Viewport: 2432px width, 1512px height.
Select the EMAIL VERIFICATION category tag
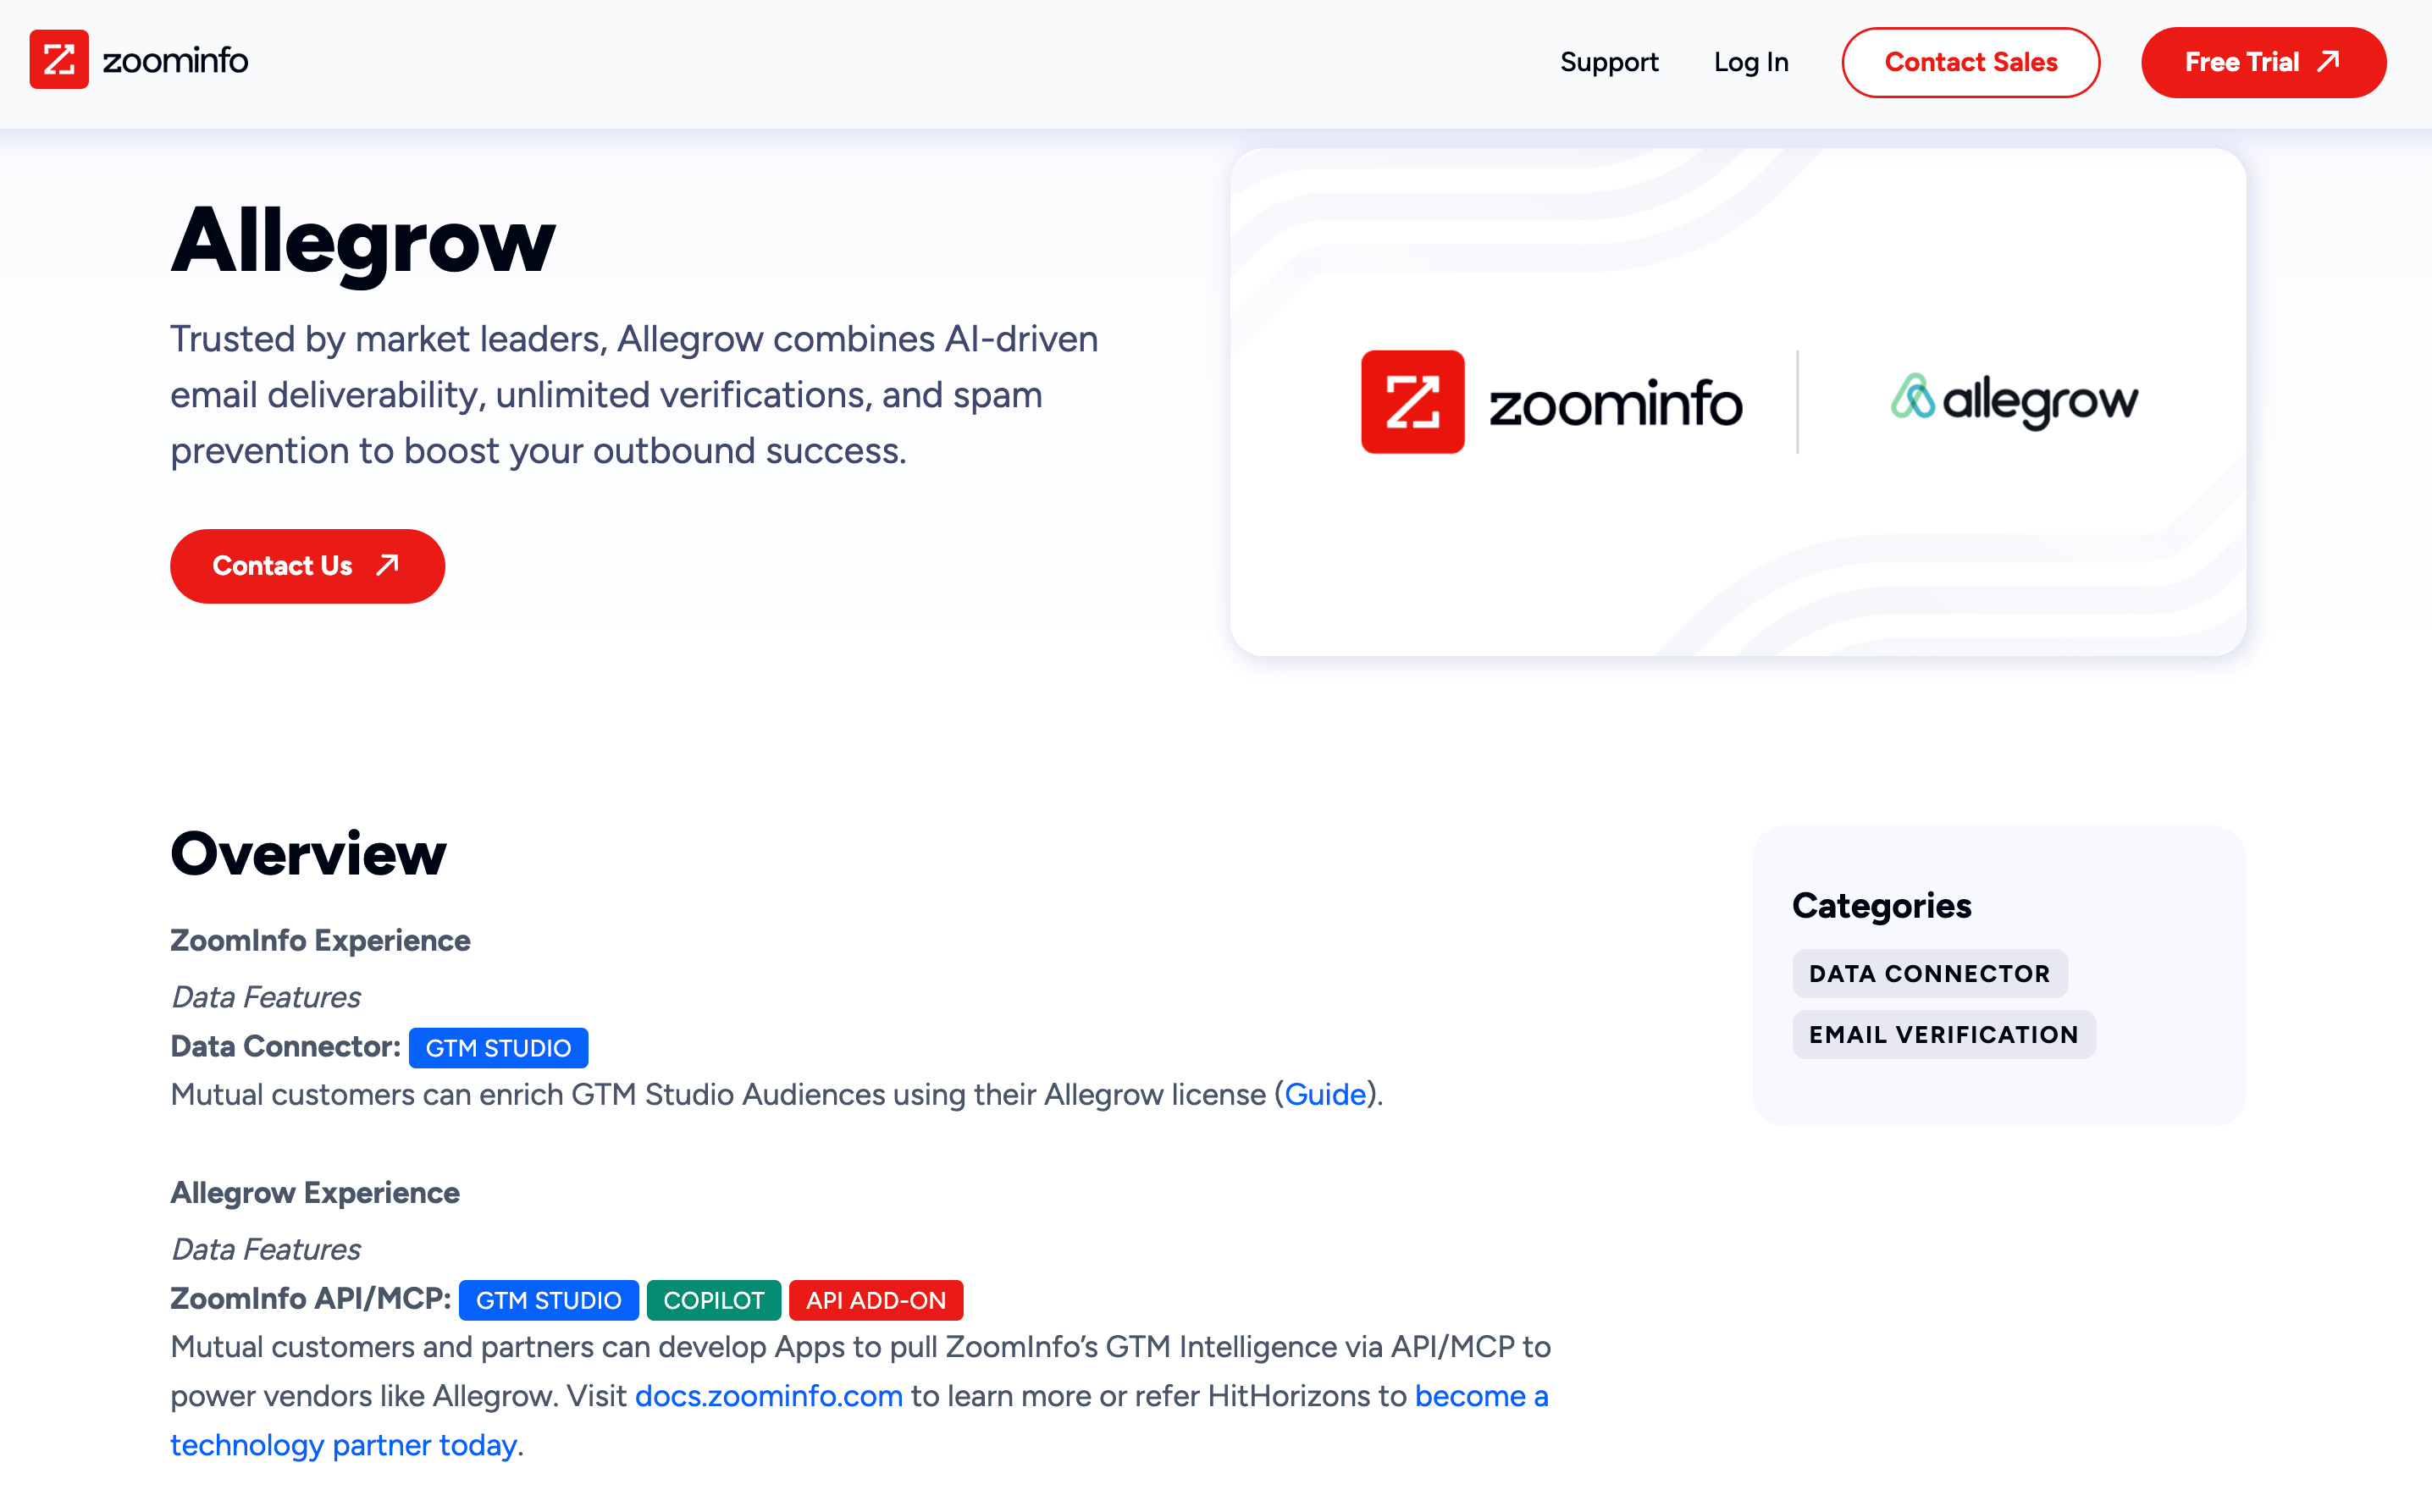click(1943, 1034)
